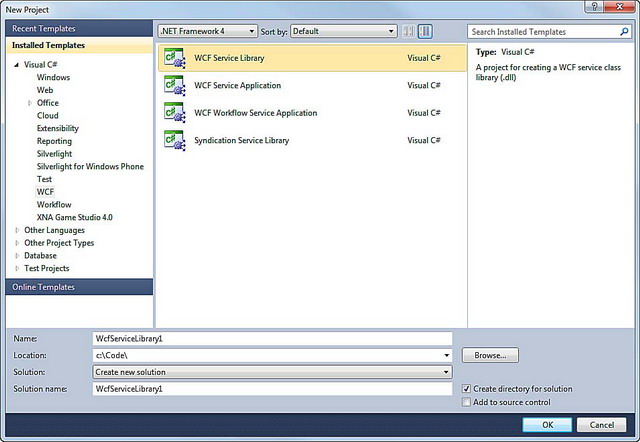Collapse the Visual C# tree node
The height and width of the screenshot is (442, 640).
(16, 64)
